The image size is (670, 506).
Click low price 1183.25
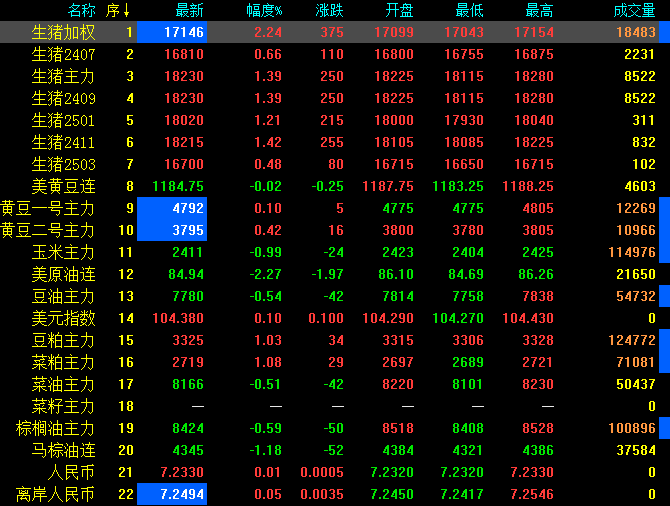point(458,186)
